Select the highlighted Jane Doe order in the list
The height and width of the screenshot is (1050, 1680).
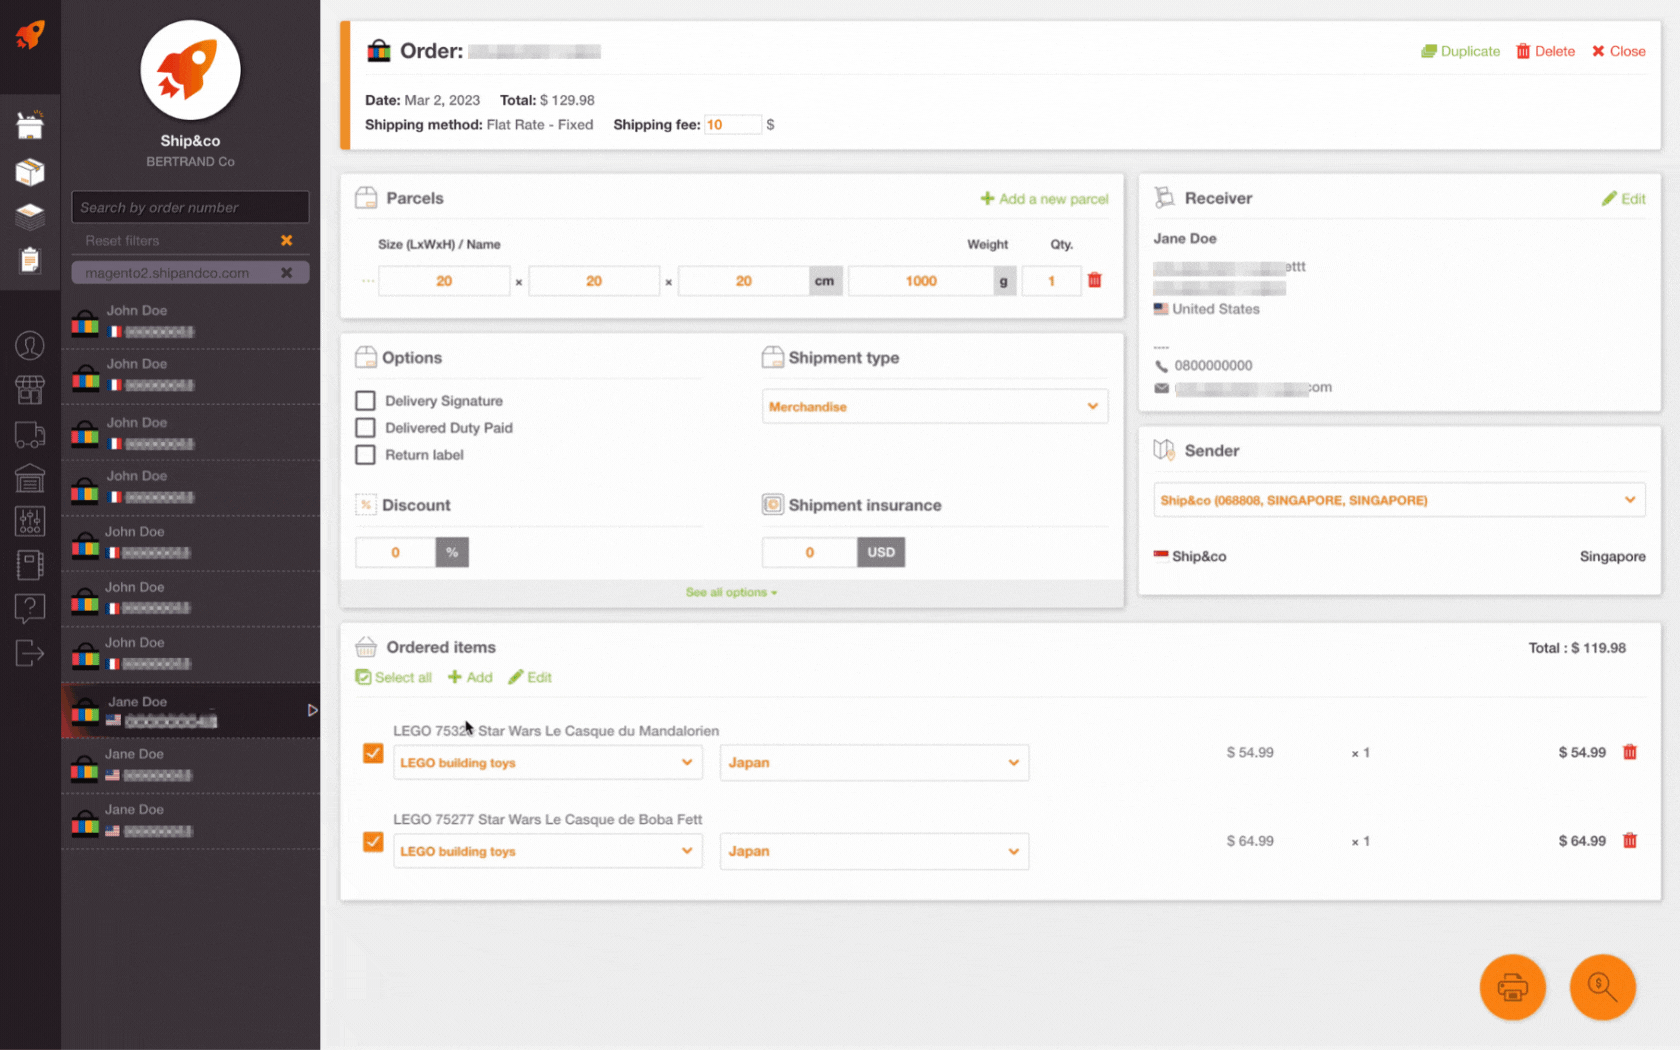point(190,711)
